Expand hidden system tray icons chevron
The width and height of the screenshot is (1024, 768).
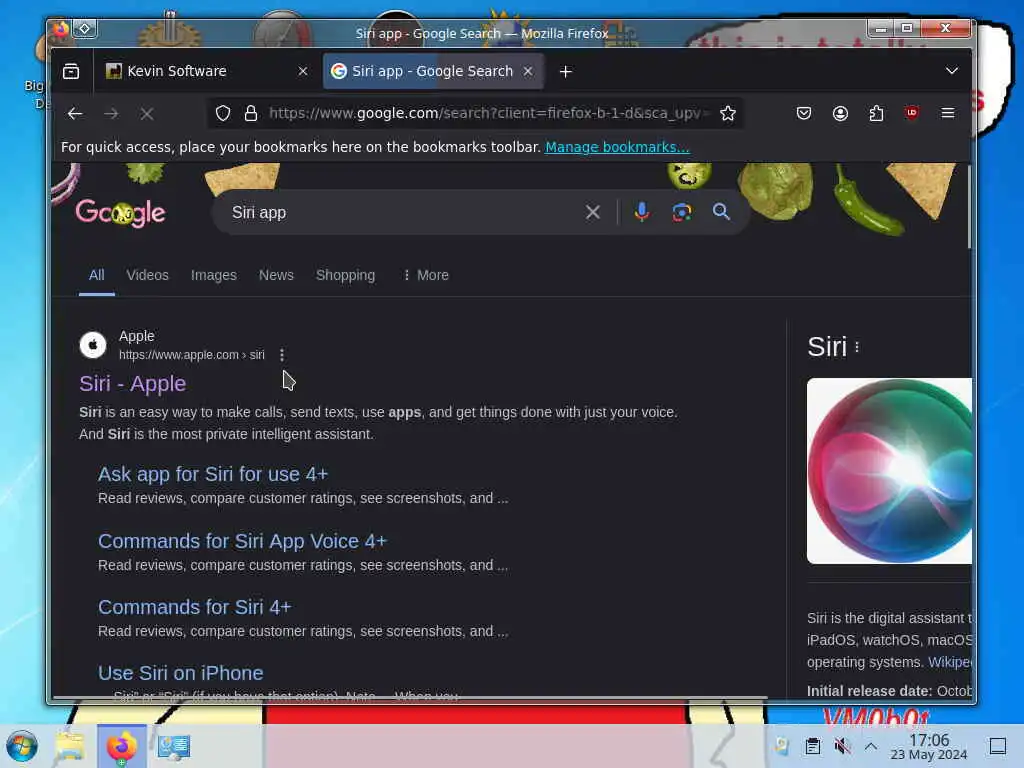(x=871, y=746)
